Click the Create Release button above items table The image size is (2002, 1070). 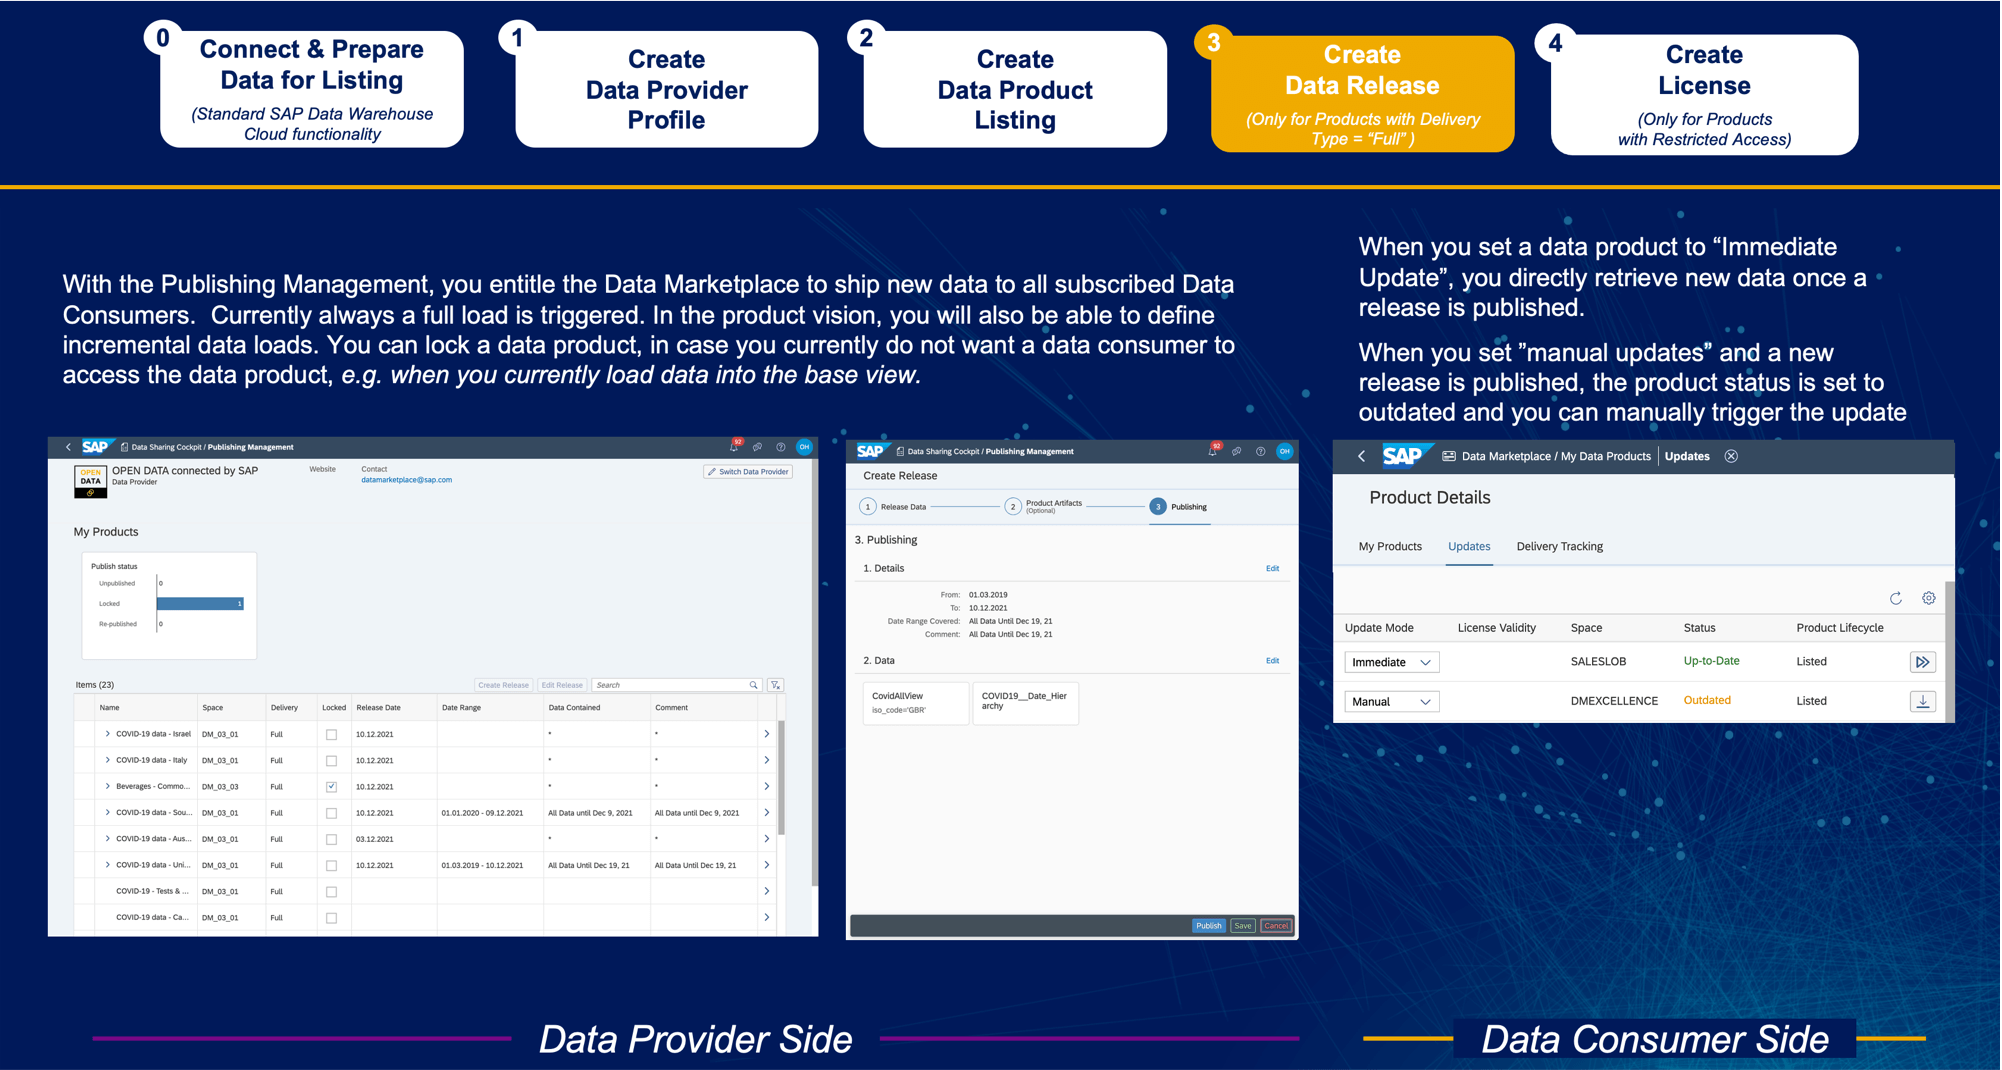(x=503, y=685)
